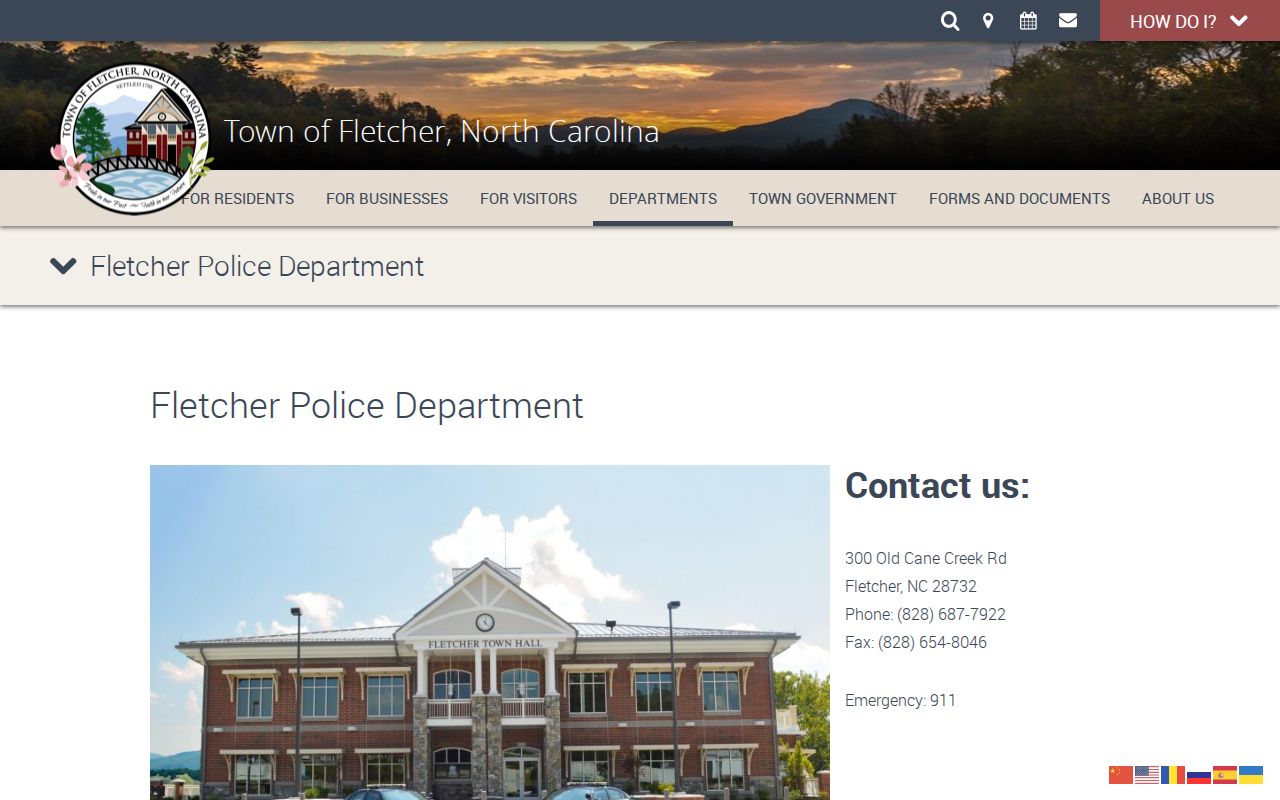Image resolution: width=1280 pixels, height=800 pixels.
Task: Pick the Spanish flag language
Action: [1225, 775]
